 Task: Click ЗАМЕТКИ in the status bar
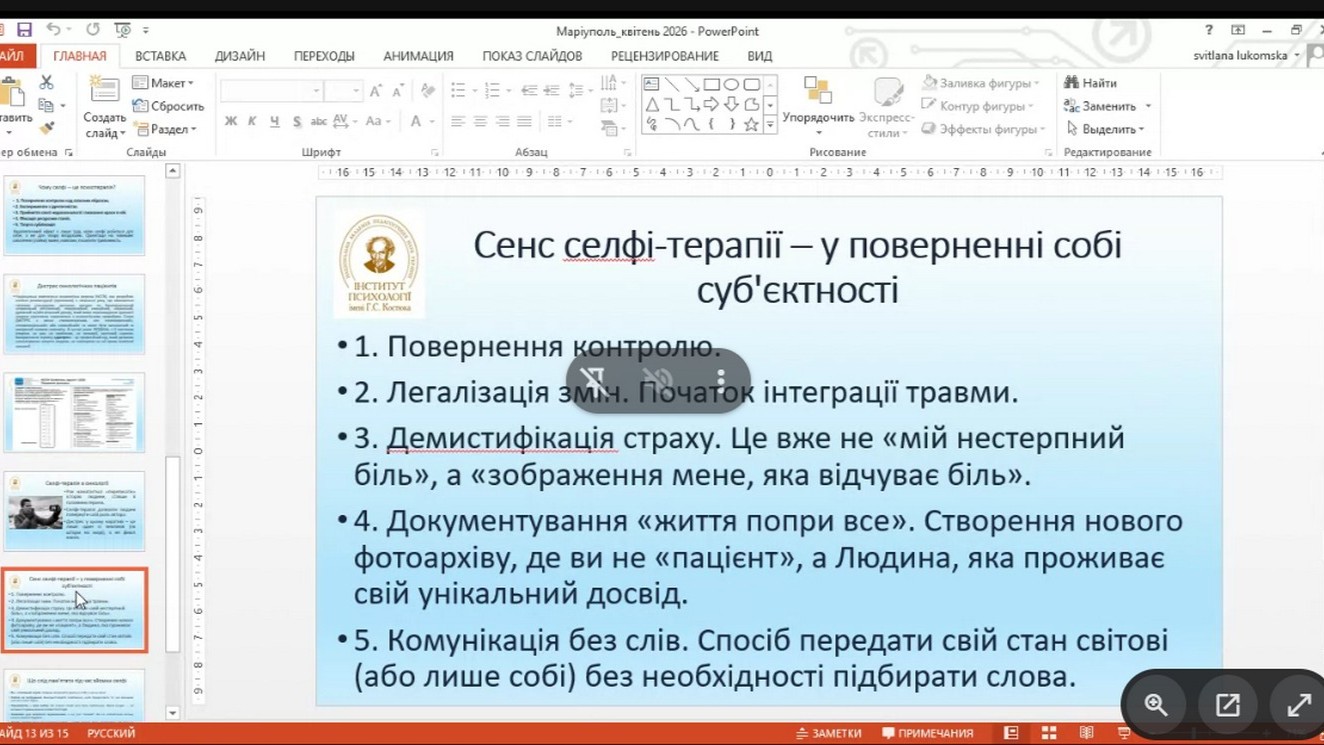click(x=829, y=733)
